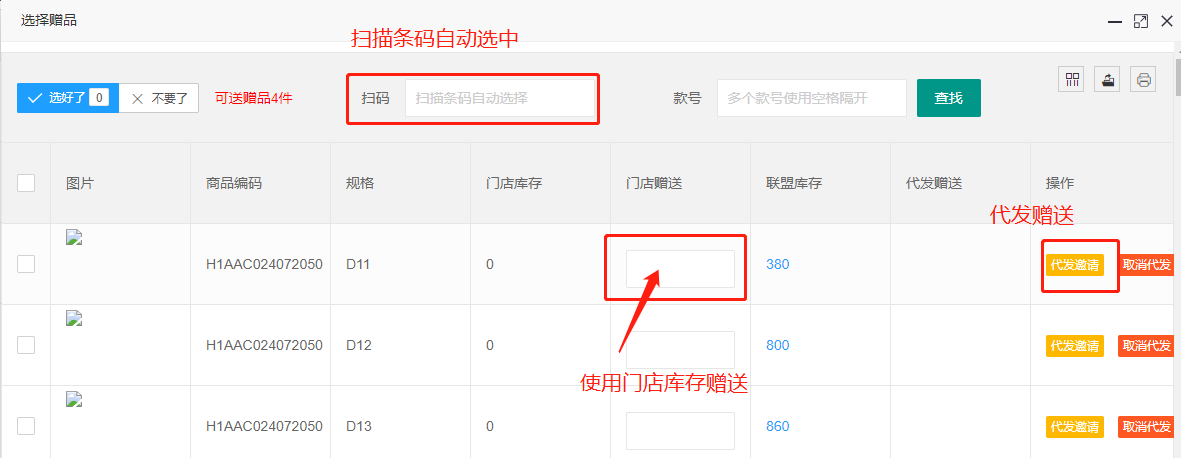Tick the checkbox for row D12

(26, 345)
